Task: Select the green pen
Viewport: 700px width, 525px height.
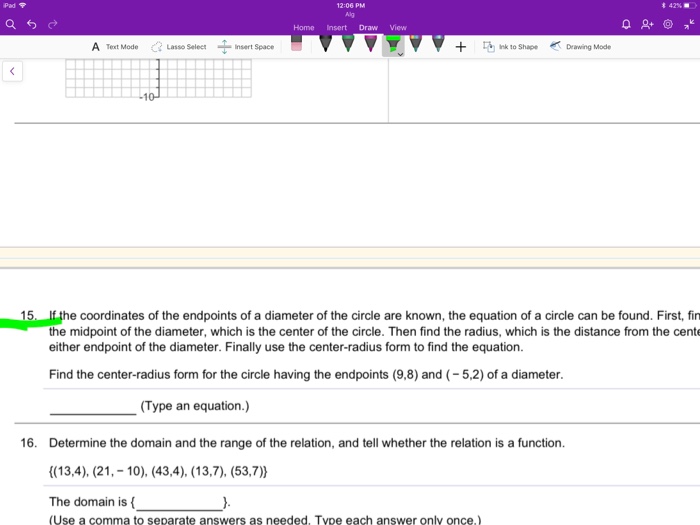Action: click(348, 43)
